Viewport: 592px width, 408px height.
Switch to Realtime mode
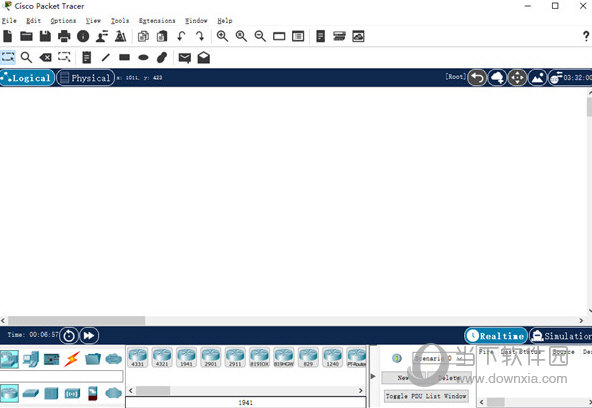click(x=496, y=336)
